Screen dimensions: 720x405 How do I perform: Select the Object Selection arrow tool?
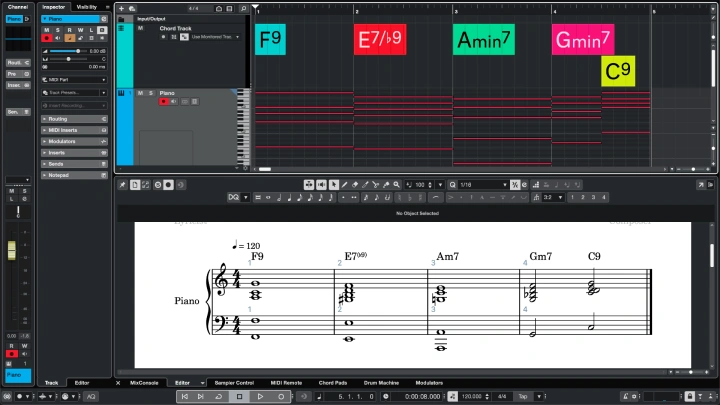pos(334,185)
